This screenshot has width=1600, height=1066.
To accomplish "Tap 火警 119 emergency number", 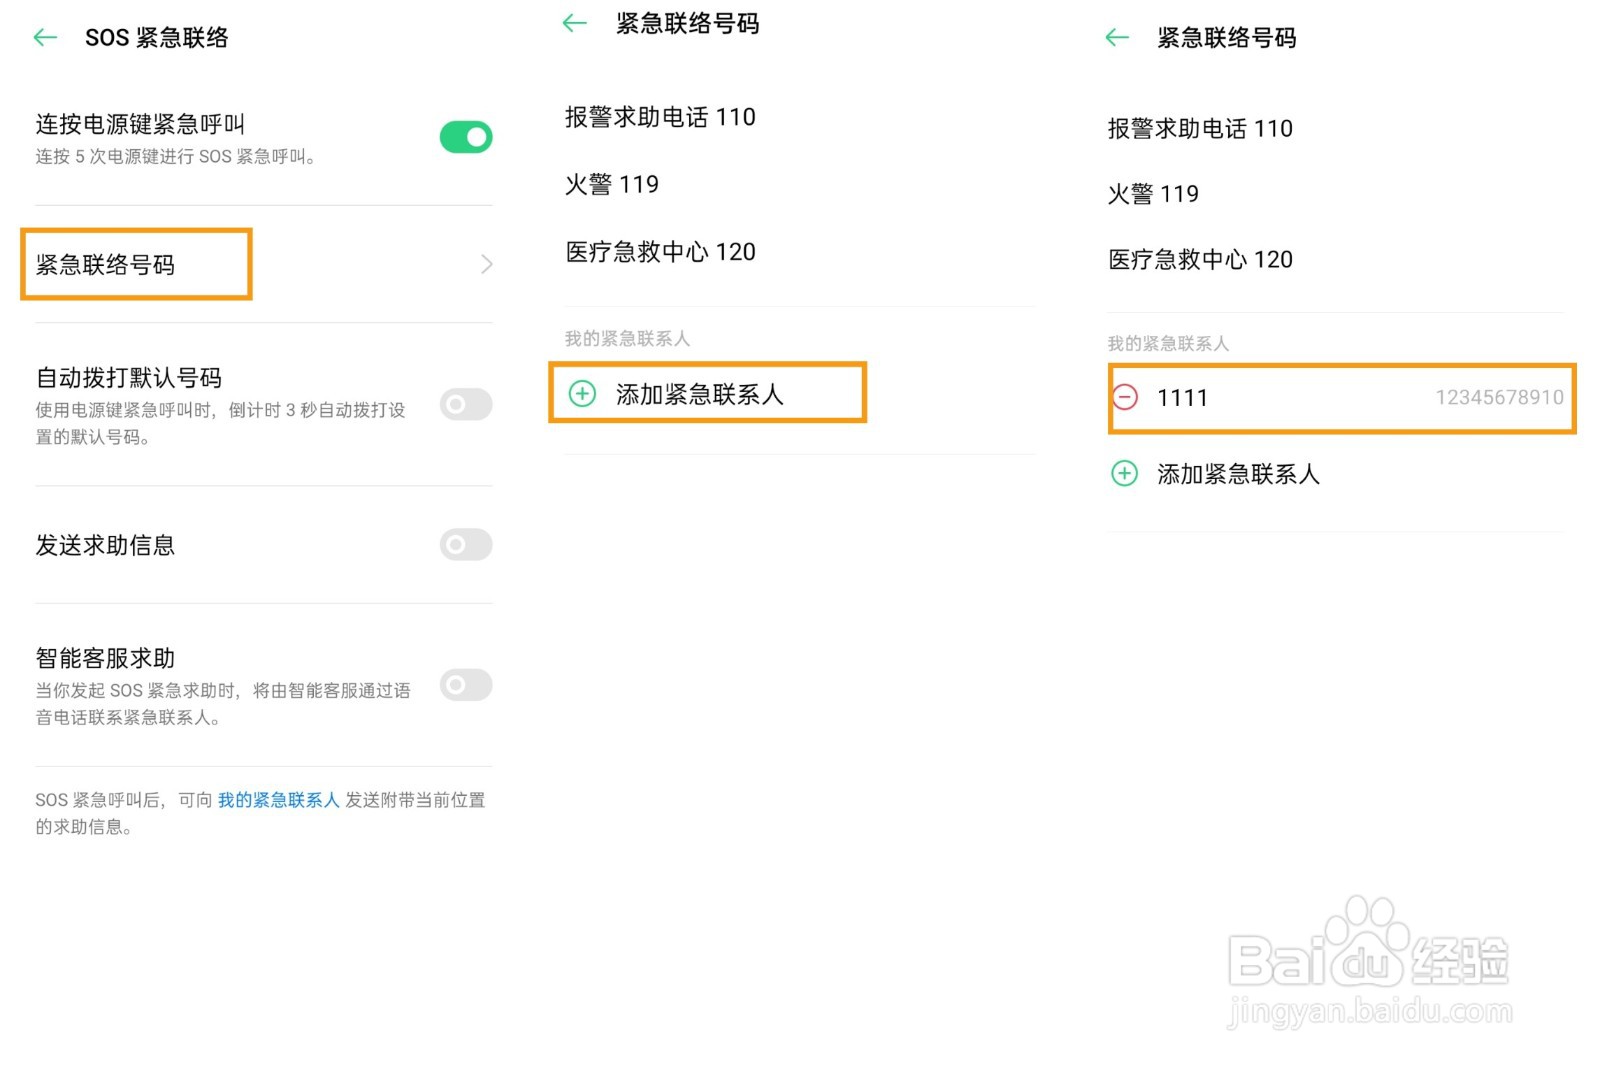I will (611, 184).
